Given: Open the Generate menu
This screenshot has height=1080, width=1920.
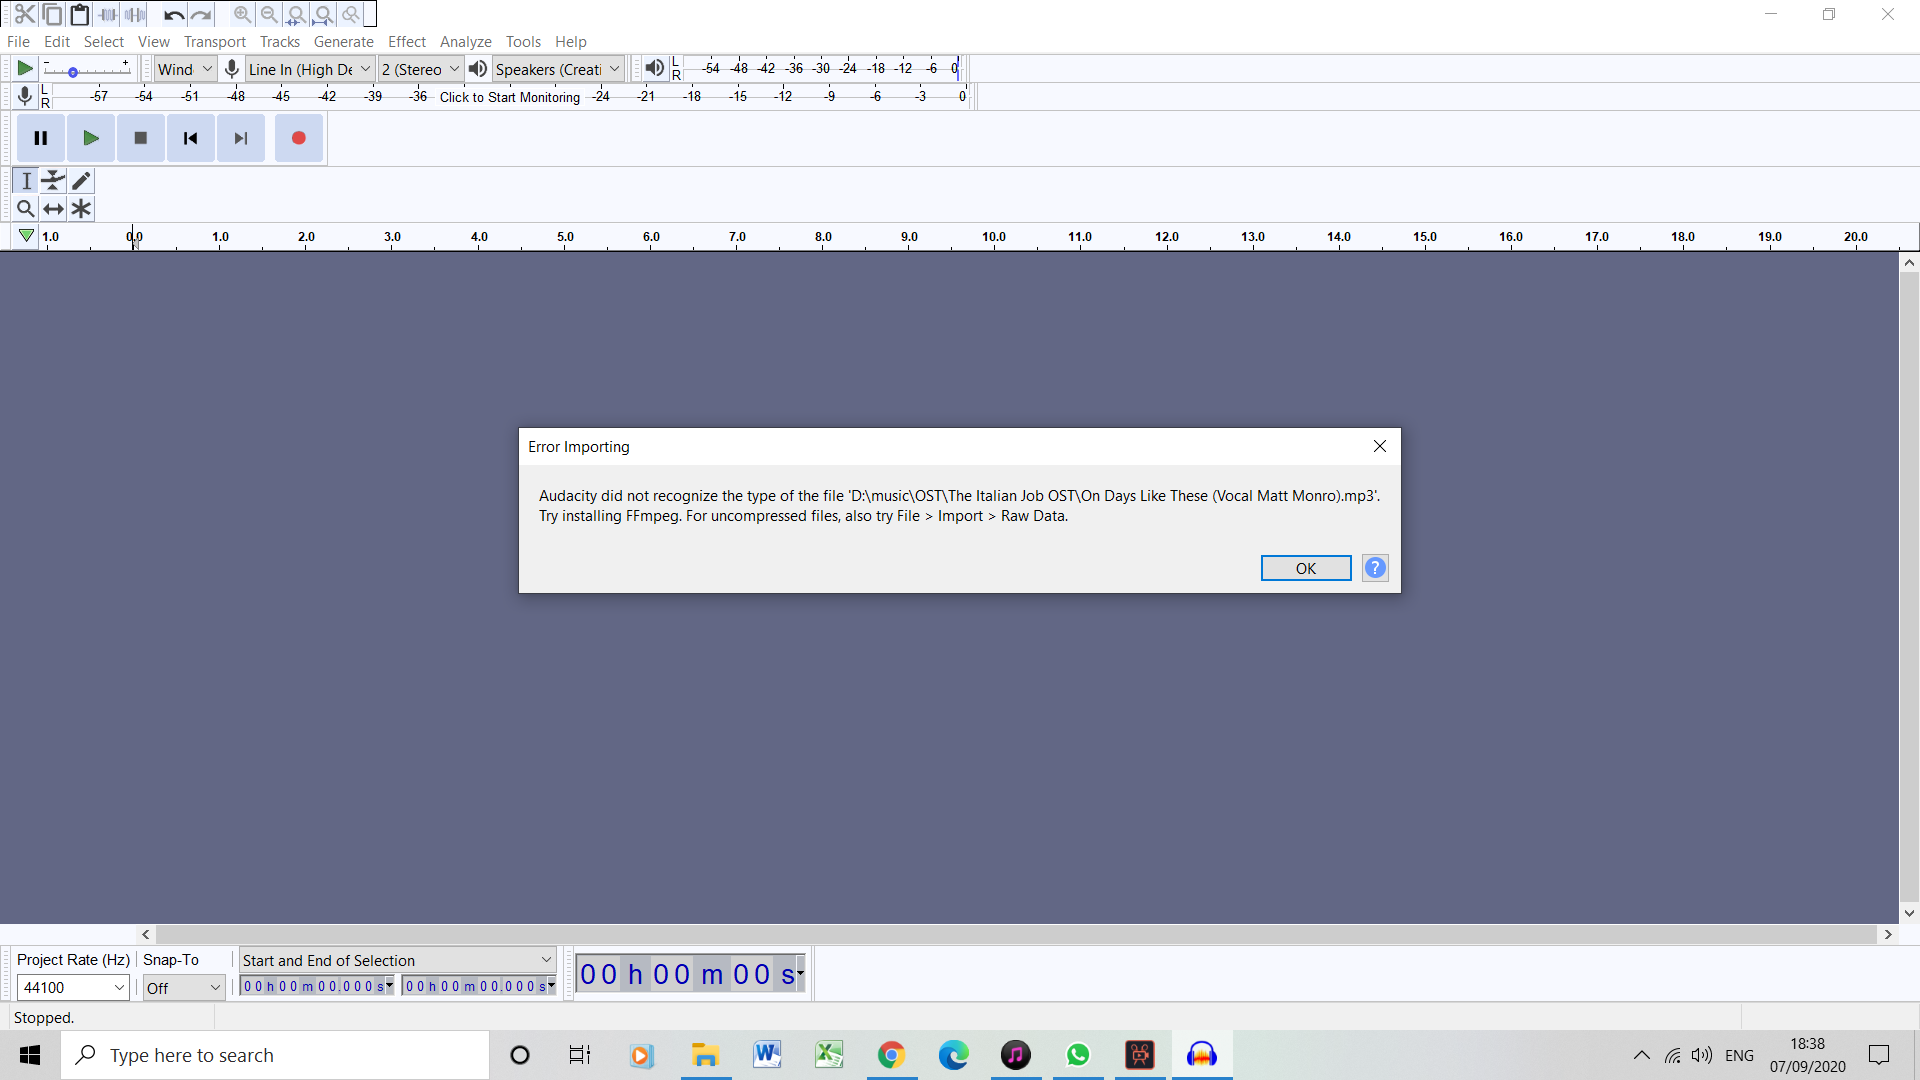Looking at the screenshot, I should coord(344,41).
